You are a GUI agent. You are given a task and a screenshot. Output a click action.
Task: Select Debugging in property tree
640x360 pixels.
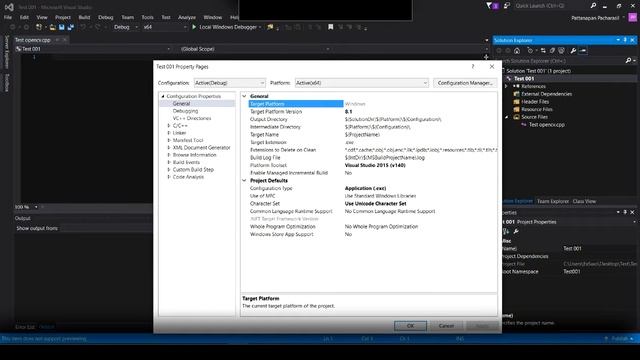185,111
